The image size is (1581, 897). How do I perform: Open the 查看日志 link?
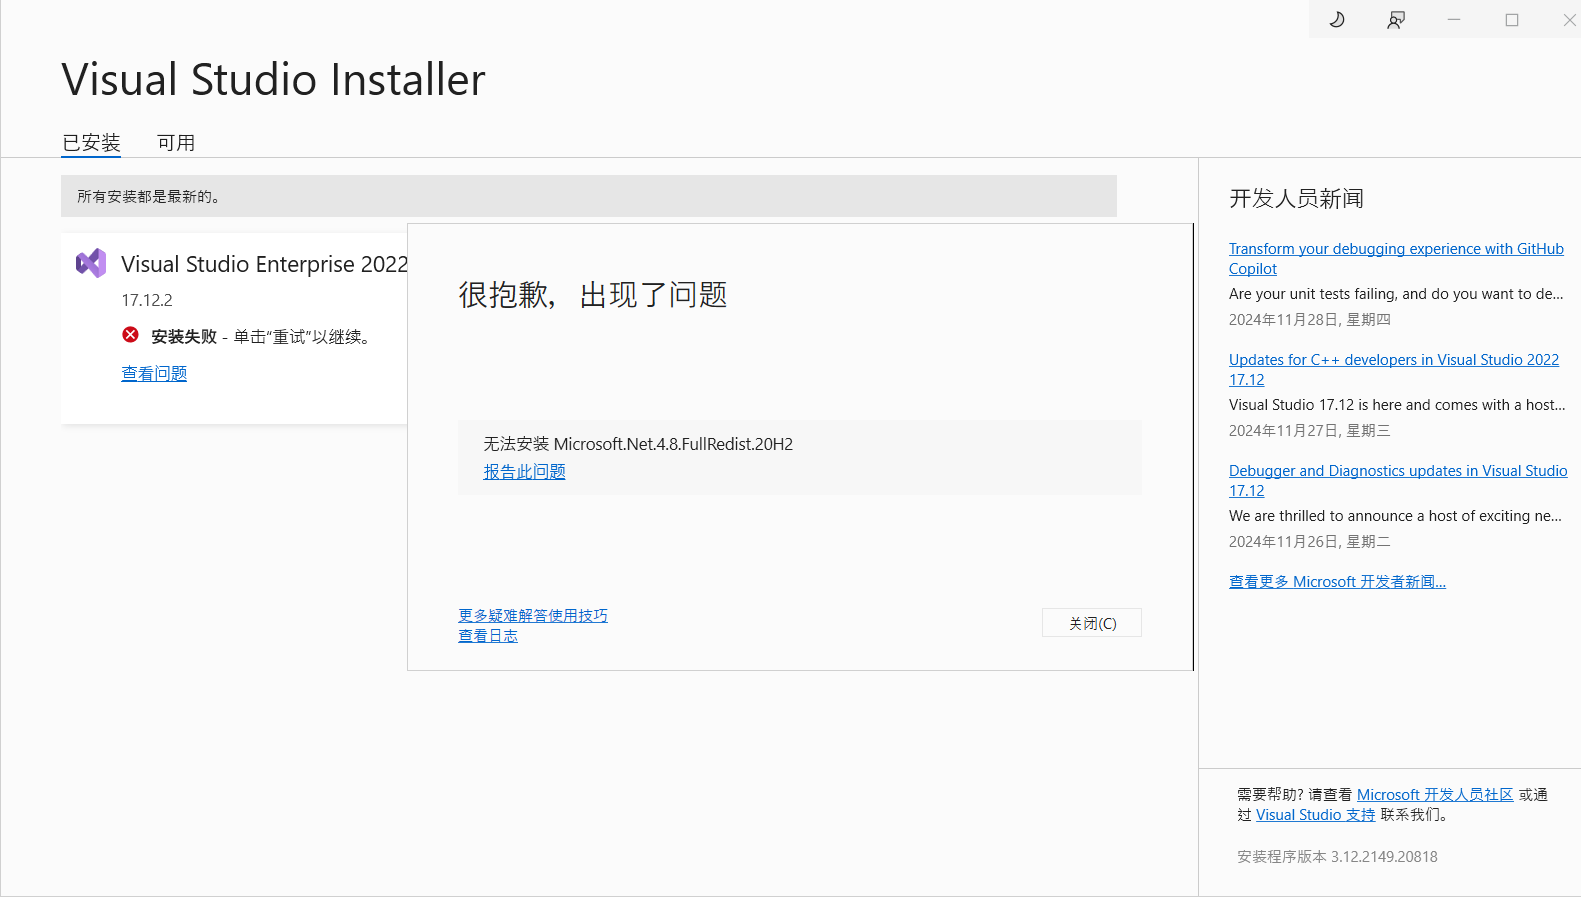coord(488,636)
